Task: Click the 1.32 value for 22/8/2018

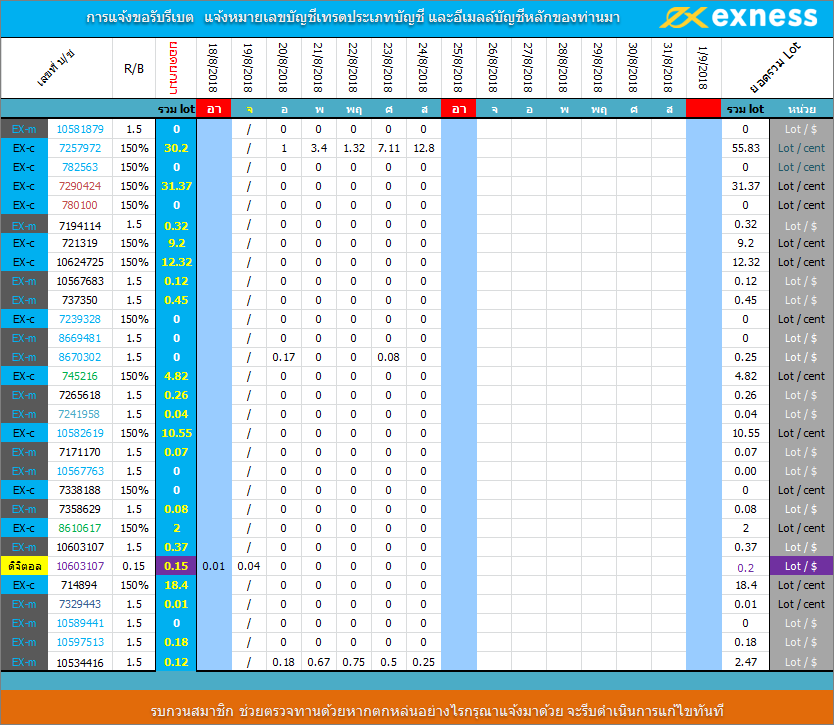Action: click(354, 148)
